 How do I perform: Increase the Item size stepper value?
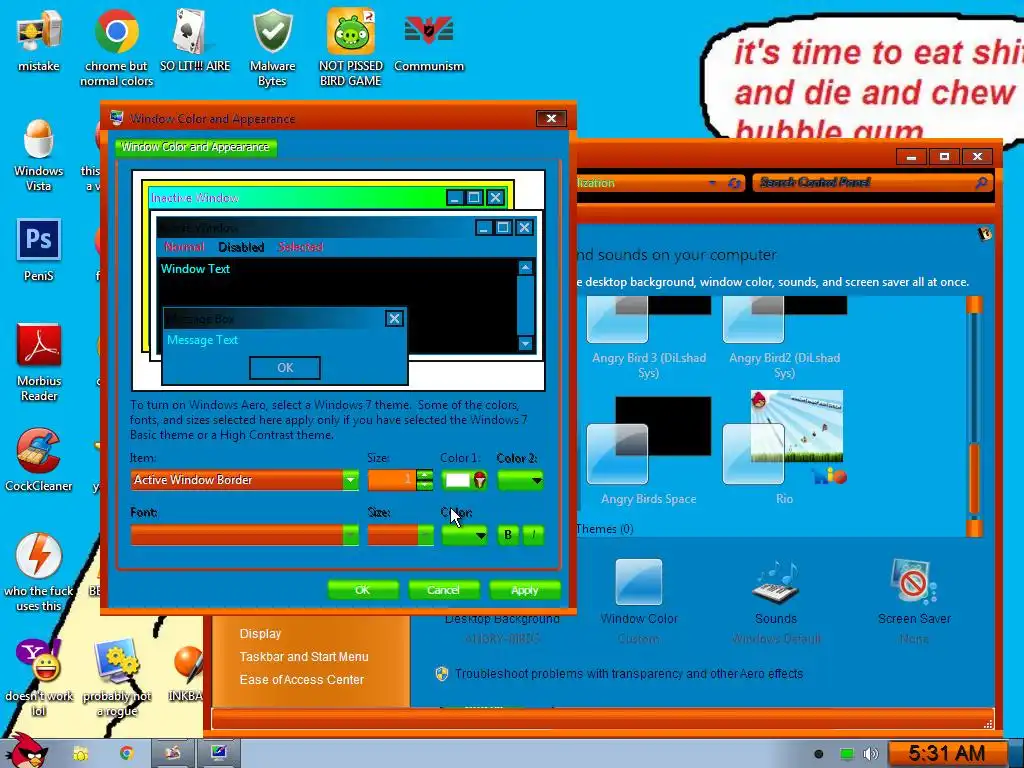[x=424, y=475]
